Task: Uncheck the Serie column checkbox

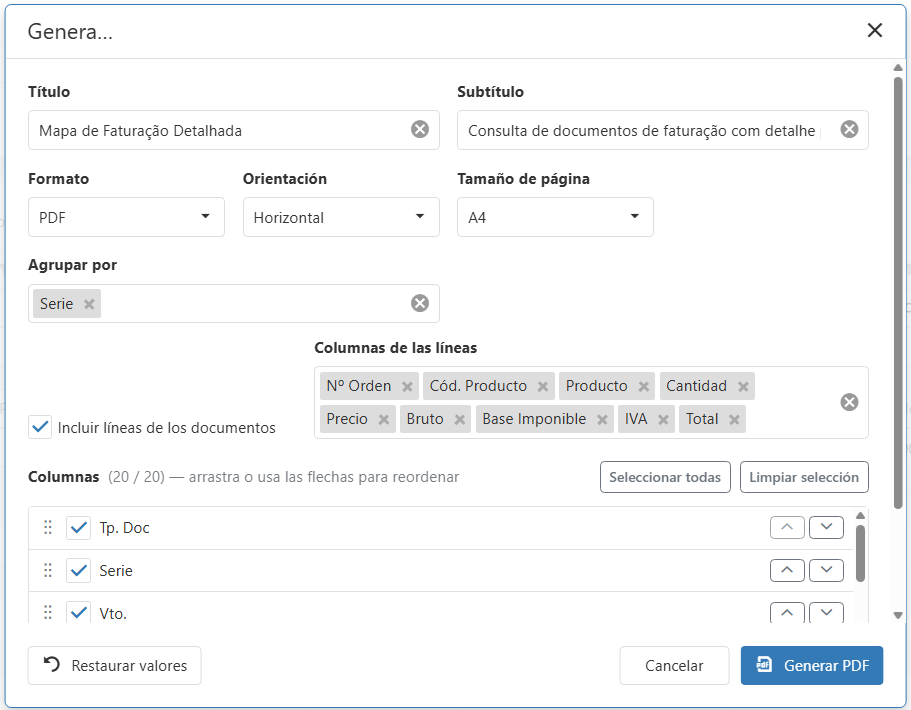Action: point(78,571)
